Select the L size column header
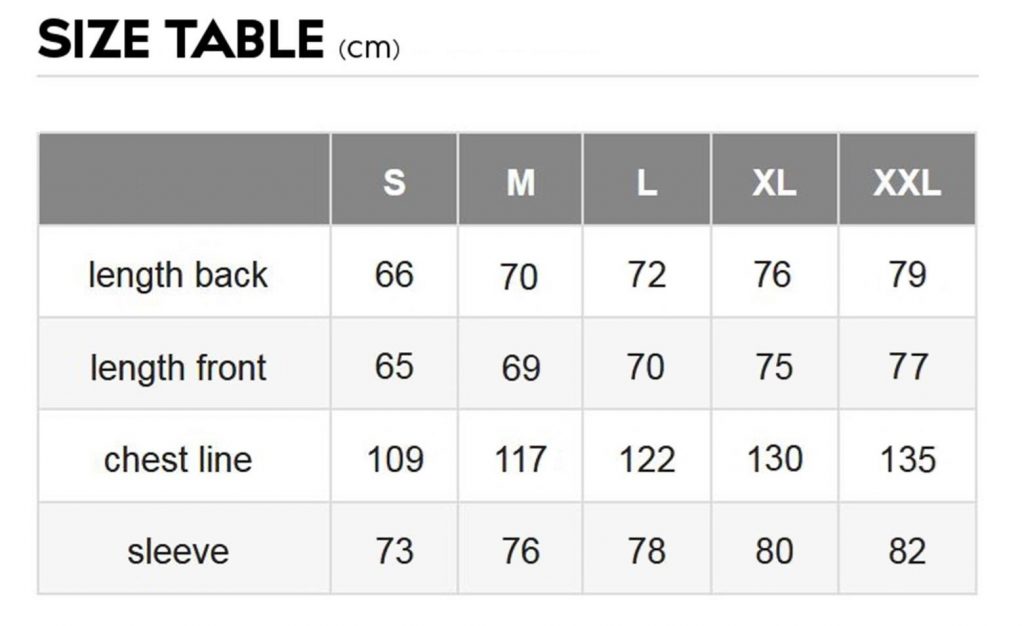The height and width of the screenshot is (626, 1024). [647, 182]
